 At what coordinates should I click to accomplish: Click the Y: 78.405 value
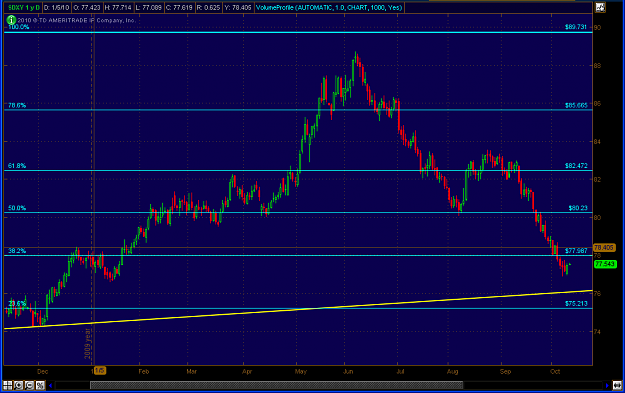click(238, 8)
